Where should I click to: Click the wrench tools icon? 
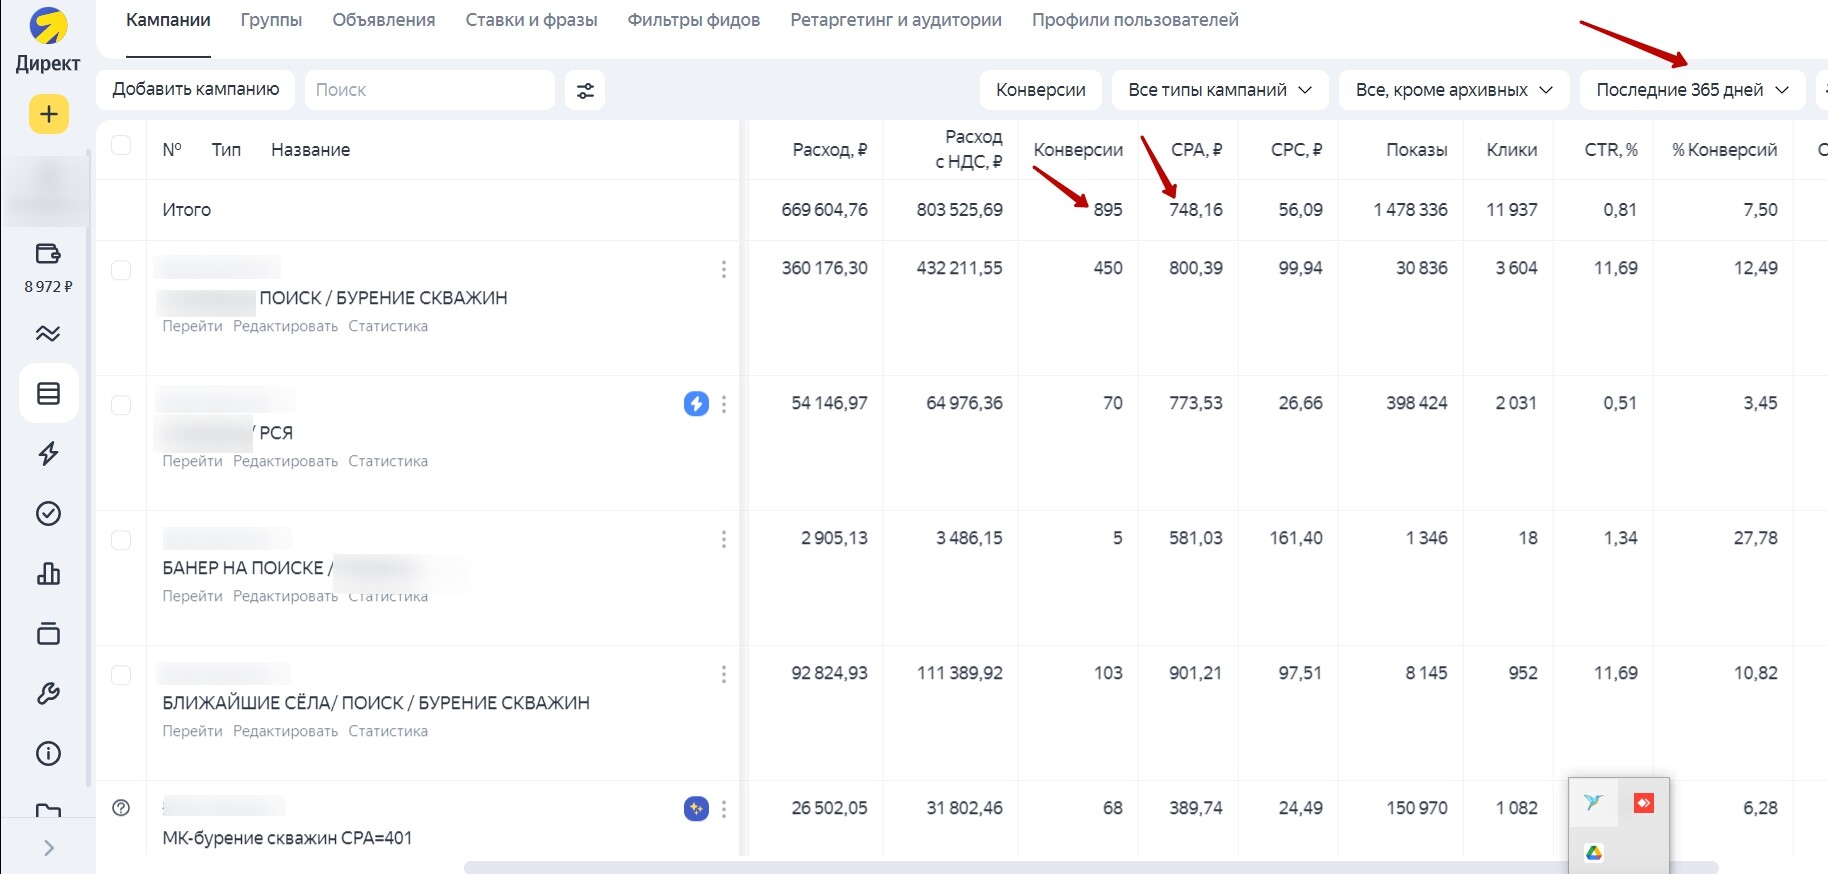coord(48,694)
